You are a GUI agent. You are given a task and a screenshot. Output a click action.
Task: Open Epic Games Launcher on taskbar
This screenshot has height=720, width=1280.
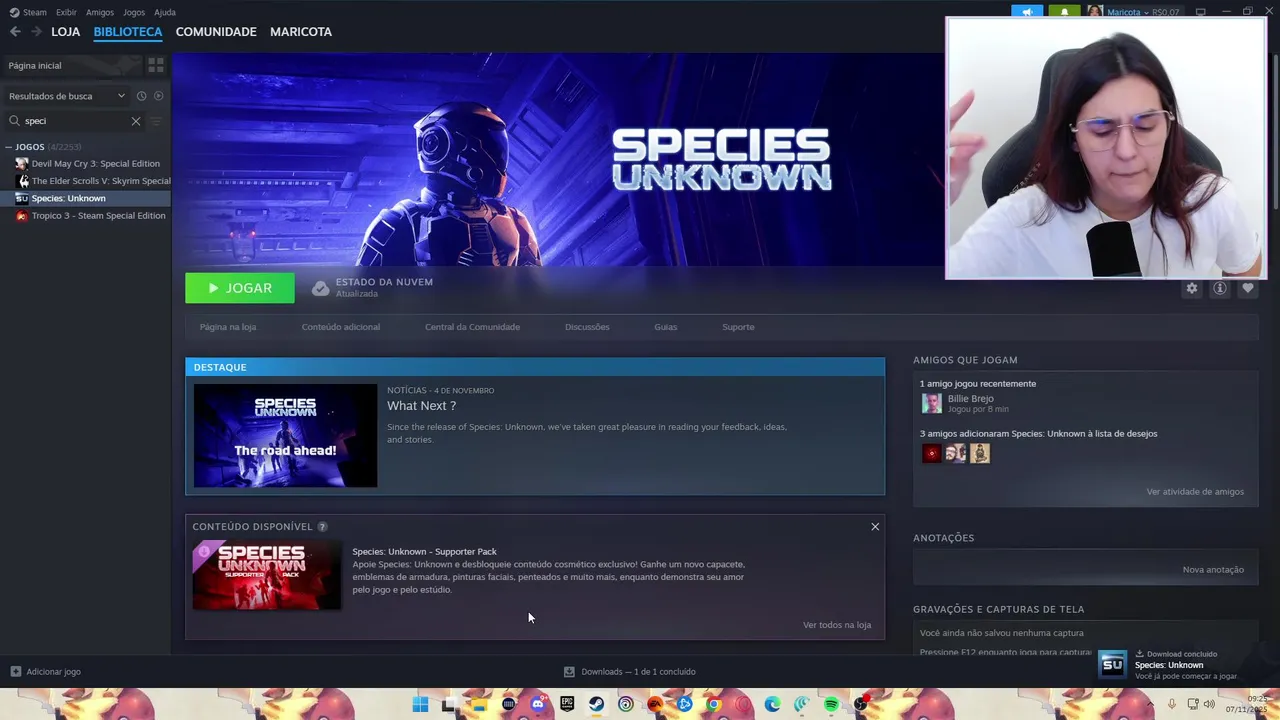[567, 705]
